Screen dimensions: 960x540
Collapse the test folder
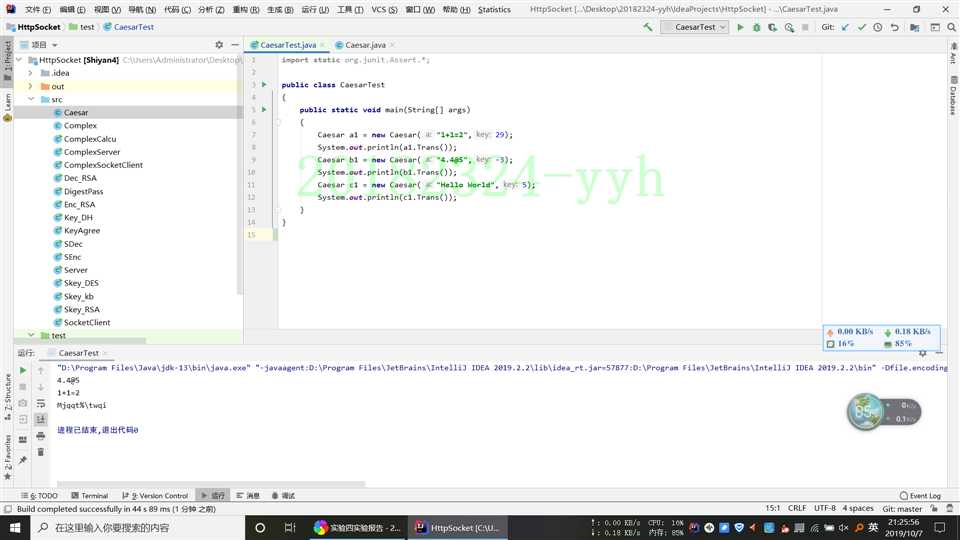[31, 336]
